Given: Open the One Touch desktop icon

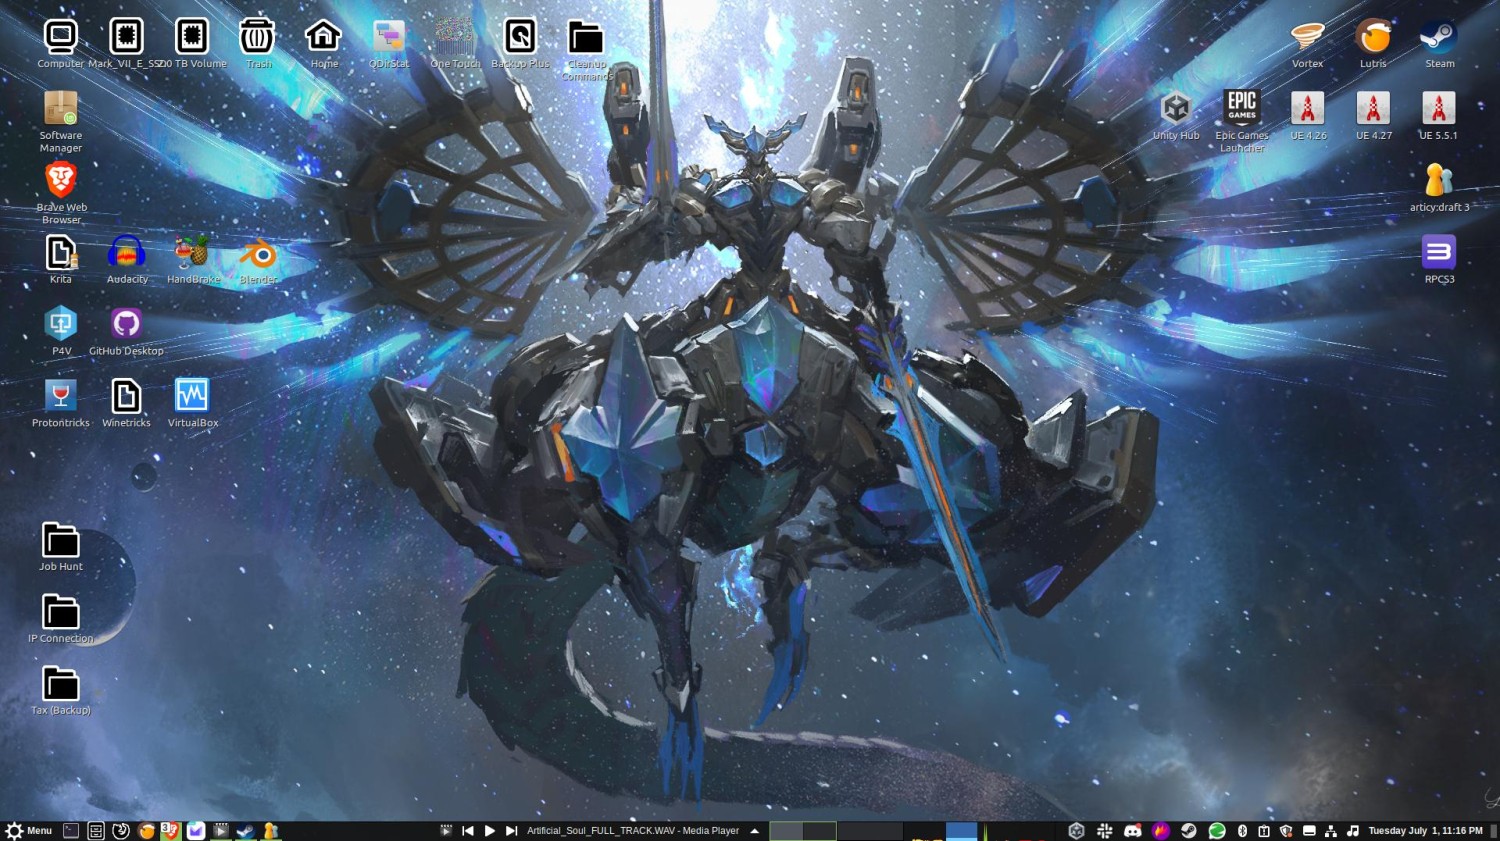Looking at the screenshot, I should 455,43.
